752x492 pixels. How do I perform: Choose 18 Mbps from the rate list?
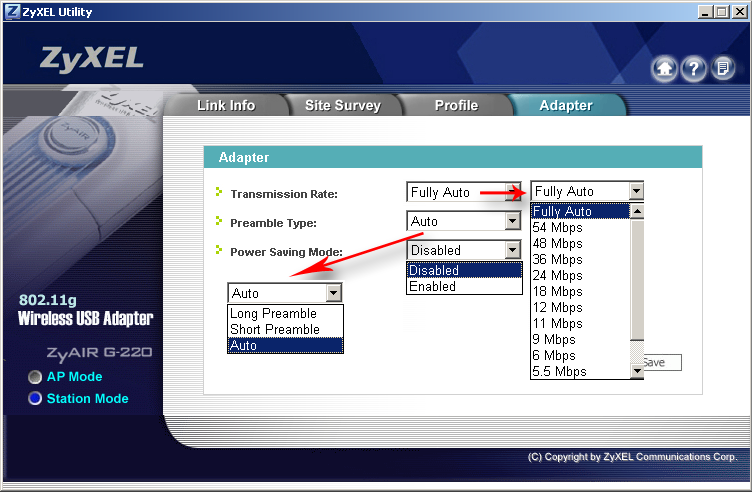click(580, 291)
